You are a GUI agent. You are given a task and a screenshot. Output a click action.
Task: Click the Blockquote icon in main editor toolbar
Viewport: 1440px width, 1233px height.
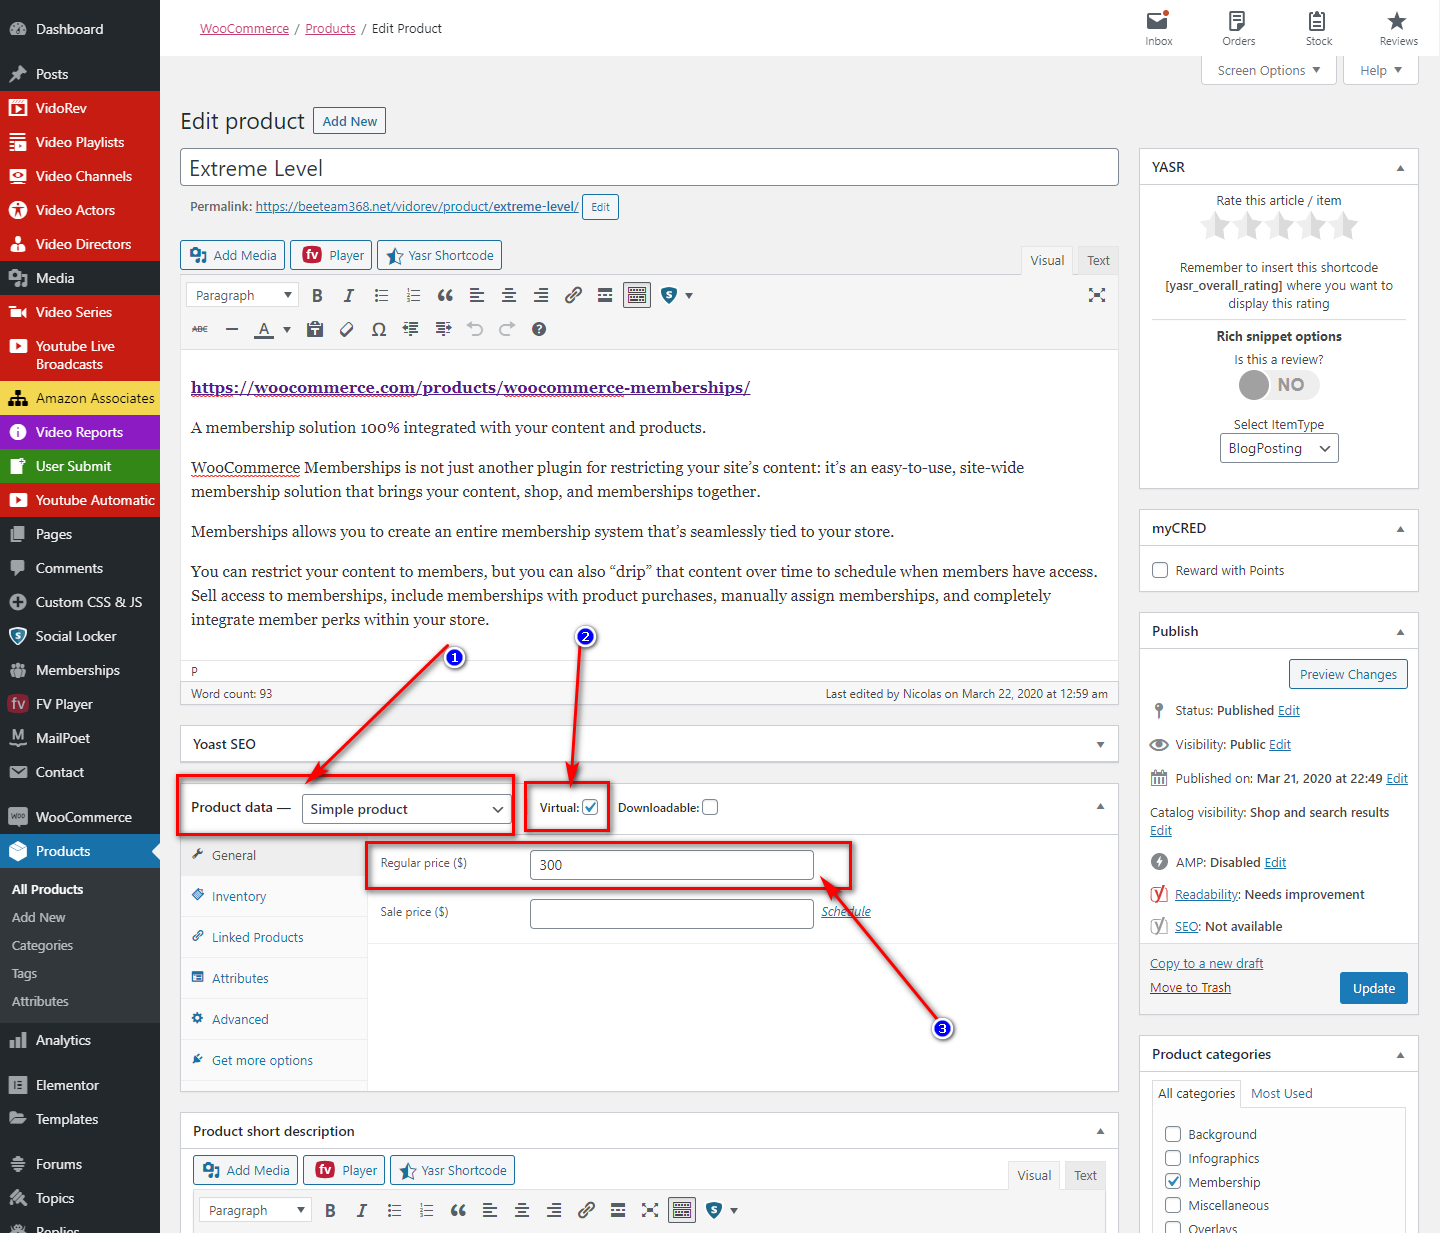[x=445, y=295]
